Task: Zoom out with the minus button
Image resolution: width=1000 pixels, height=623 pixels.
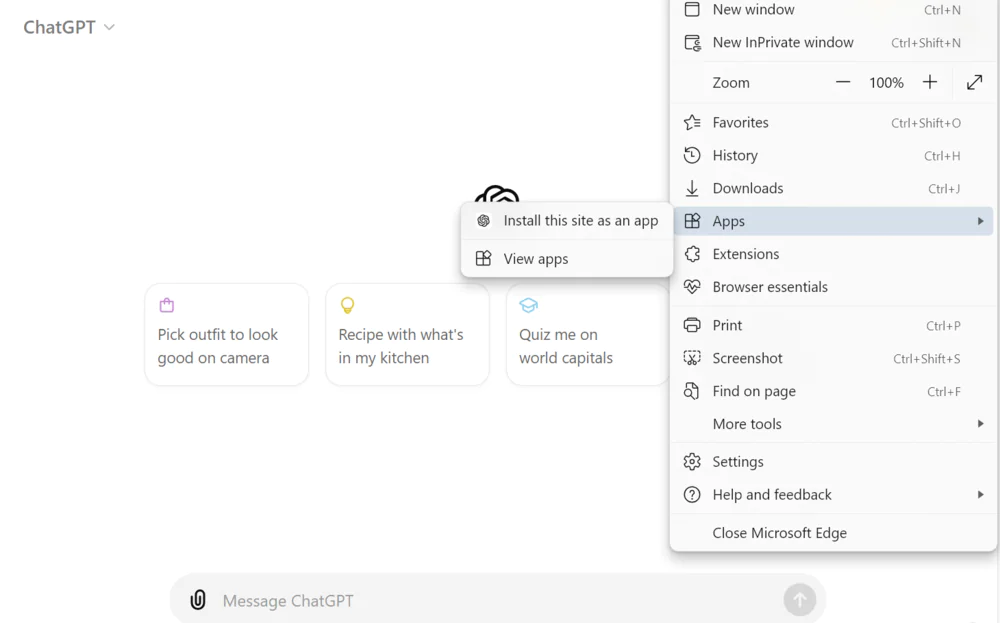Action: (x=842, y=82)
